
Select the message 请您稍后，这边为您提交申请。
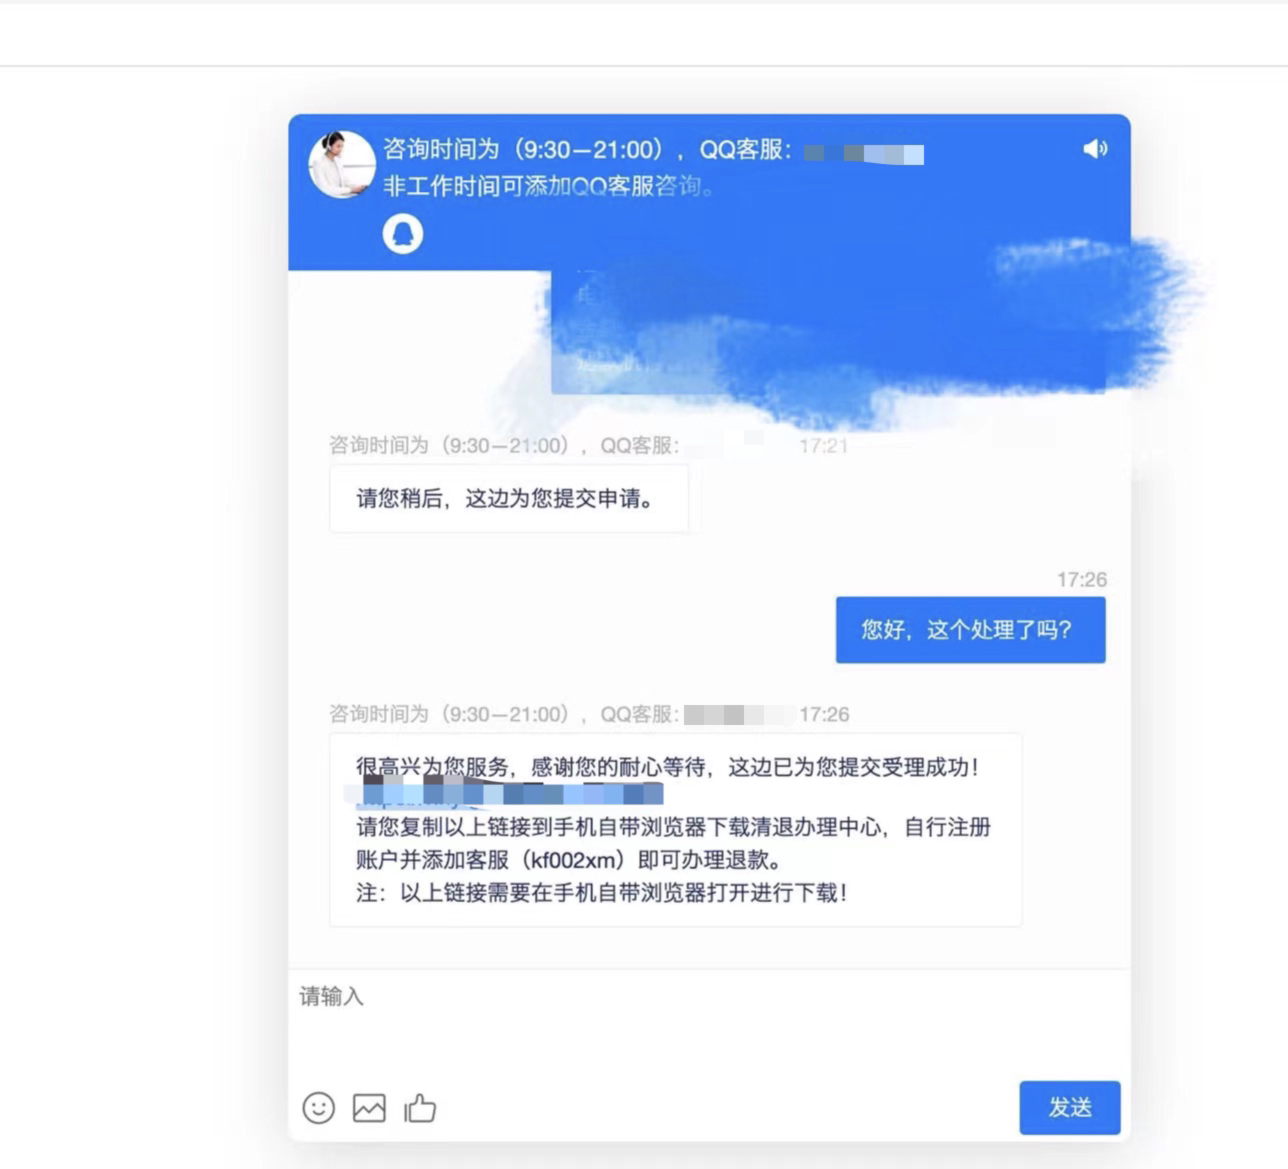pyautogui.click(x=509, y=498)
